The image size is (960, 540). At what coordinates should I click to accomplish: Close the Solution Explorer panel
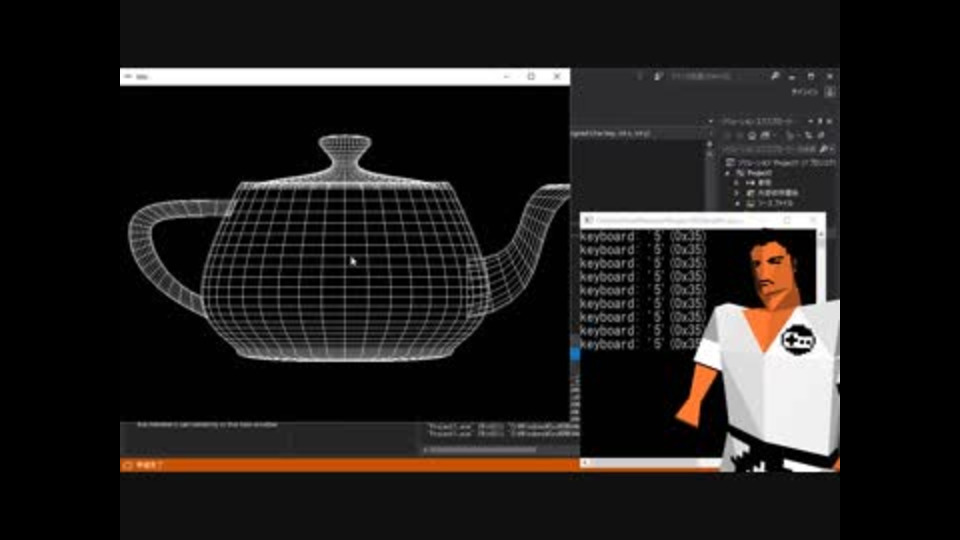pyautogui.click(x=829, y=121)
